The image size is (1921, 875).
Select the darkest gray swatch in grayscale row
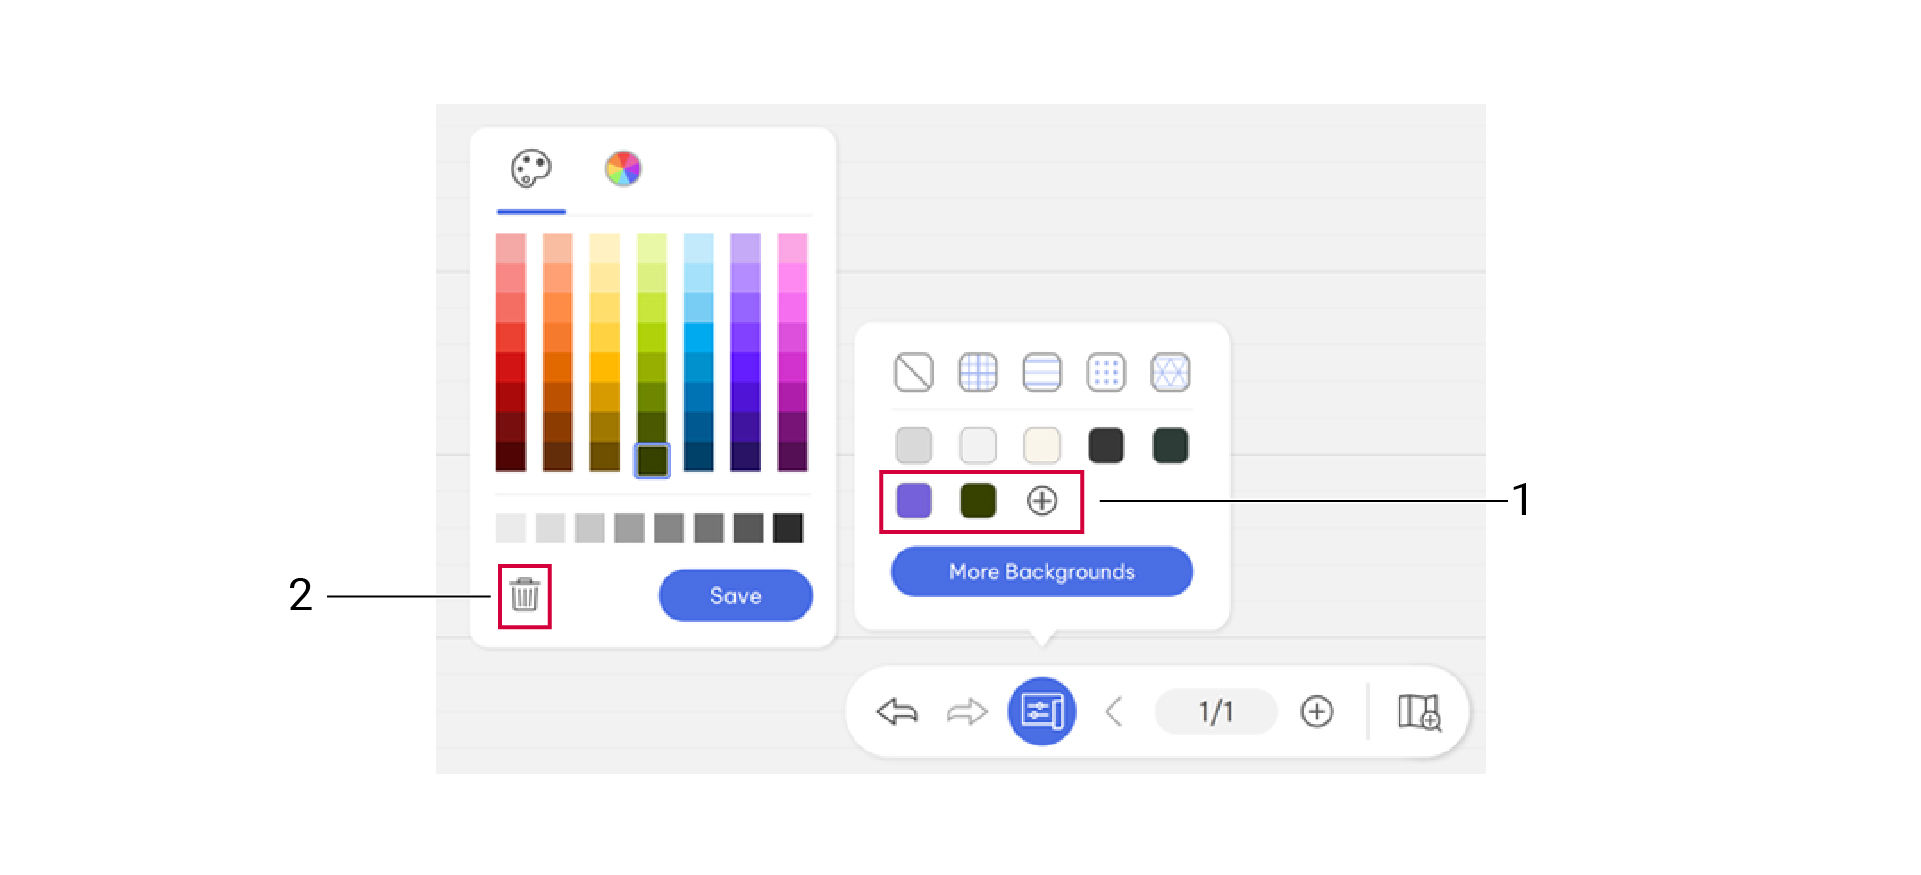(x=788, y=527)
